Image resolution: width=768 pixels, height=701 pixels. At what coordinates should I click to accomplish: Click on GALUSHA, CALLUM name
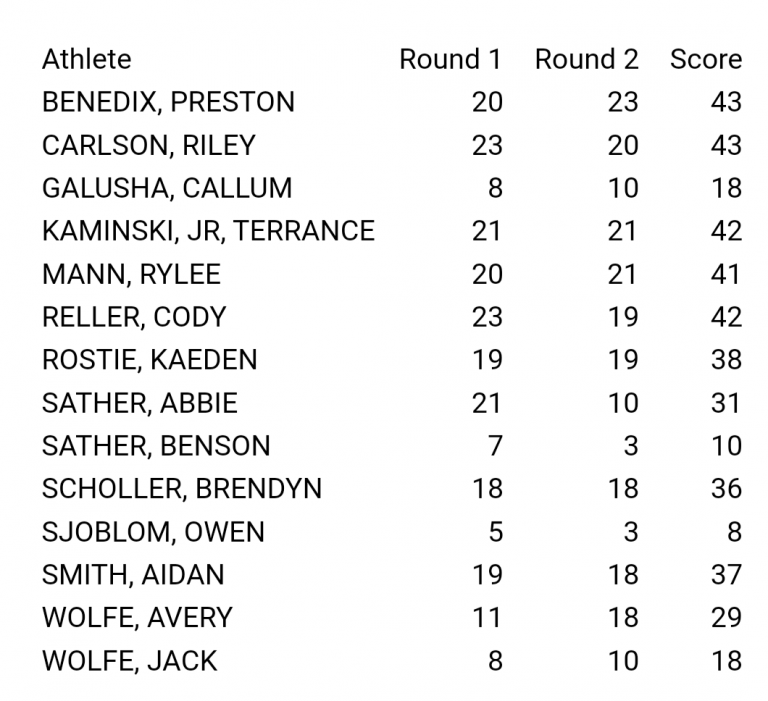tap(167, 188)
